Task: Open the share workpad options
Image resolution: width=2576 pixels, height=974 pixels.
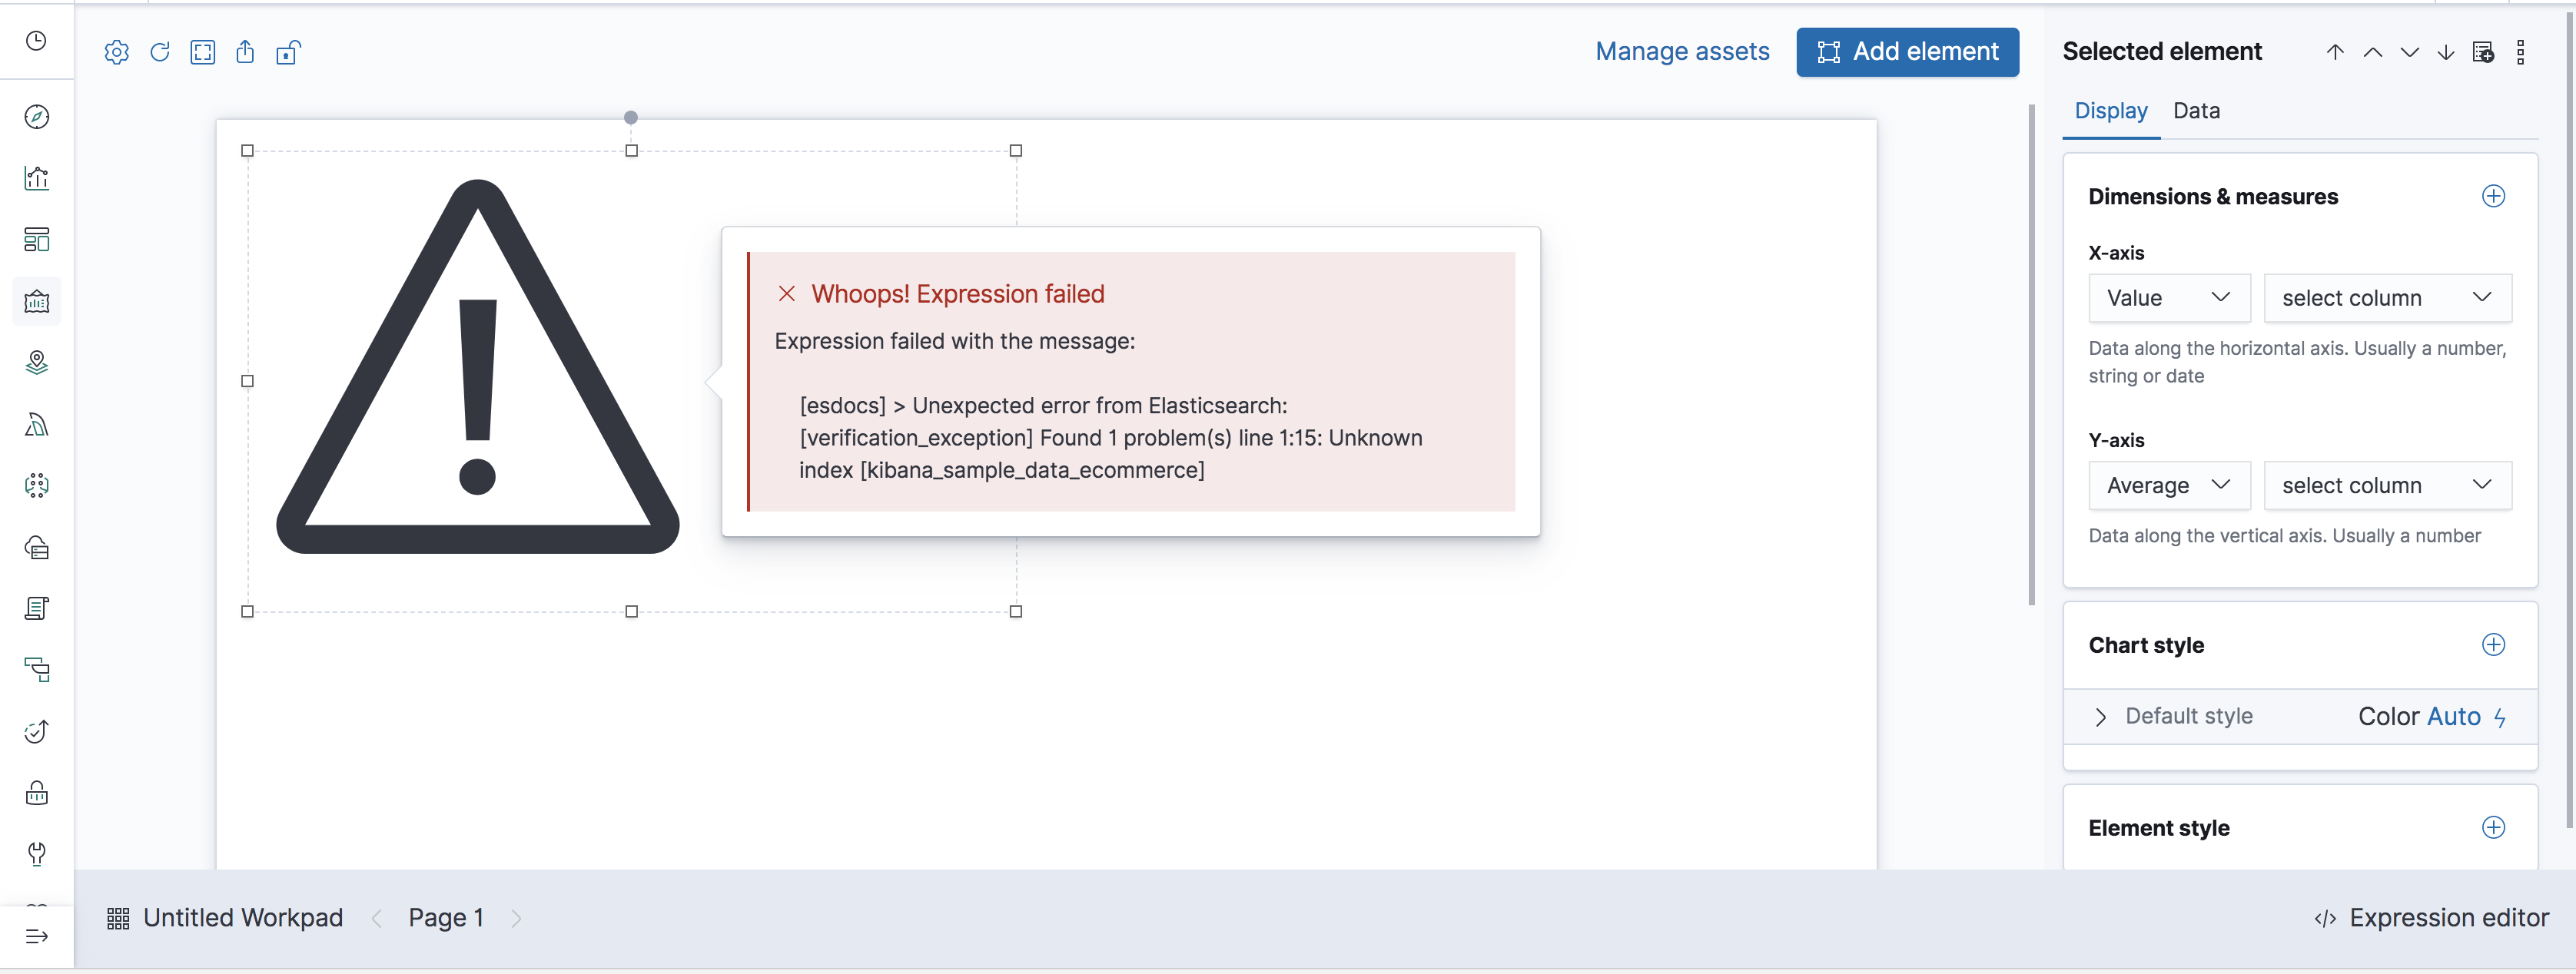Action: click(x=246, y=52)
